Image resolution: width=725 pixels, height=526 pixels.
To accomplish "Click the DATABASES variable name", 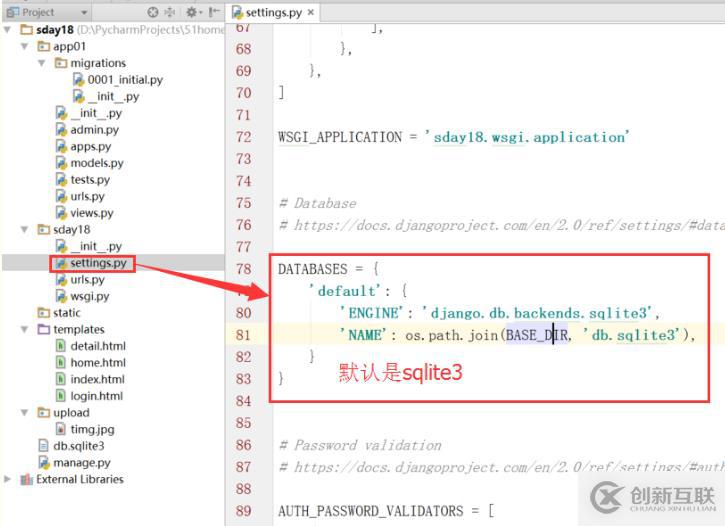I will click(x=313, y=269).
